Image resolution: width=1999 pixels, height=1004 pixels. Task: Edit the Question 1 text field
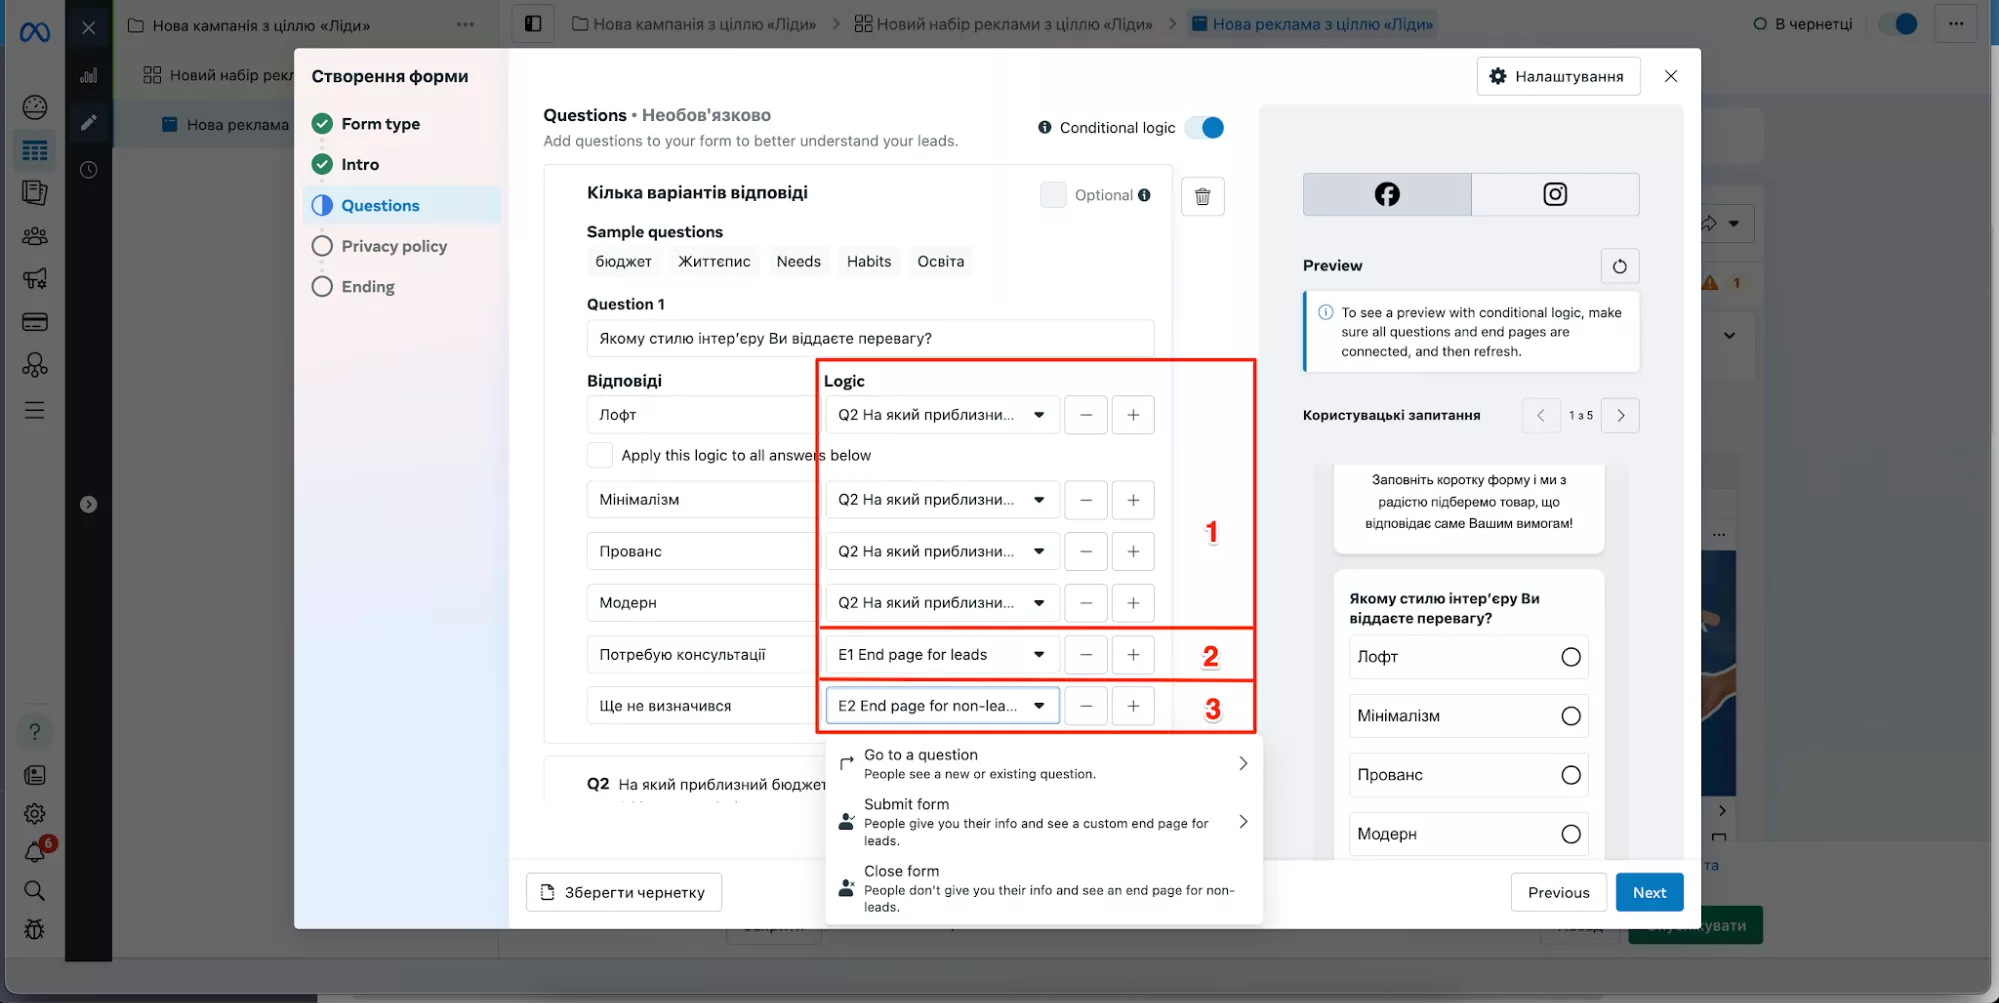(869, 339)
